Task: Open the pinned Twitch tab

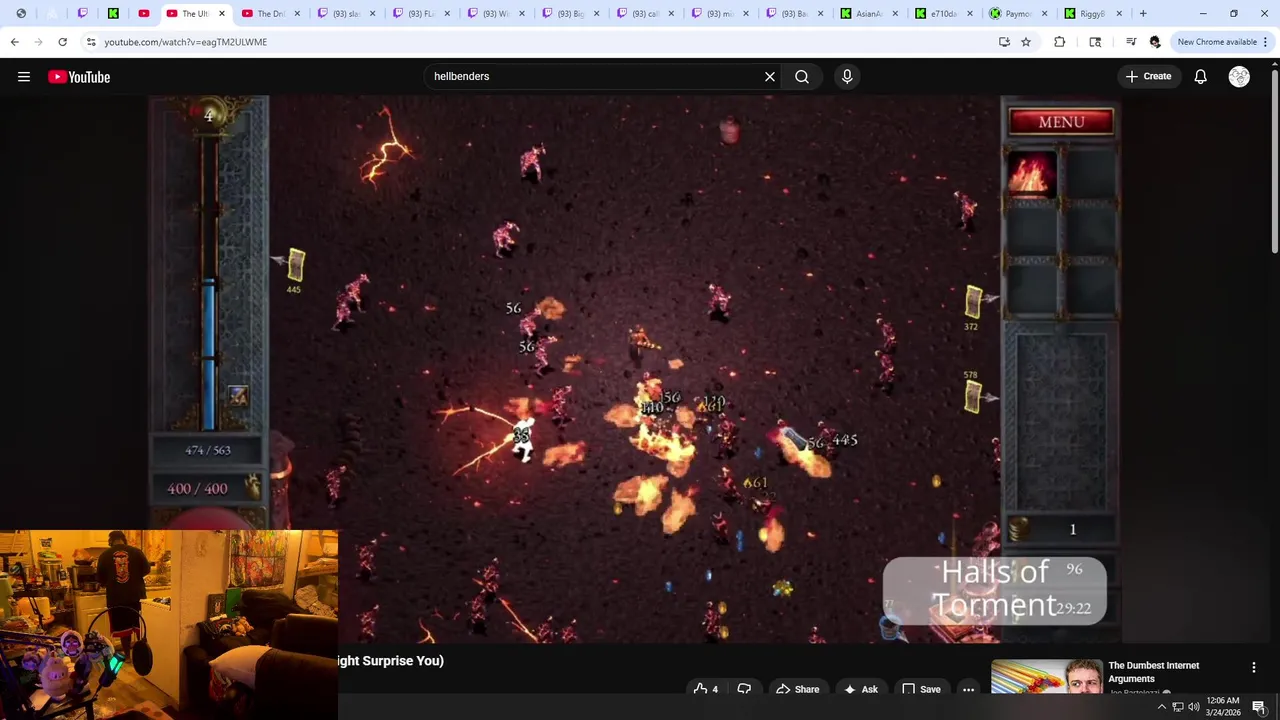Action: click(83, 14)
